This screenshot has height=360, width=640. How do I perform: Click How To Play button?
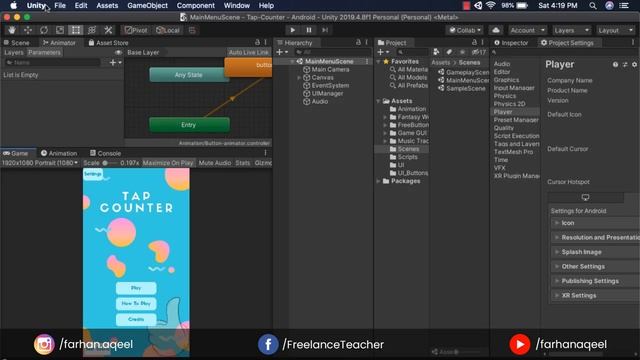(x=136, y=304)
